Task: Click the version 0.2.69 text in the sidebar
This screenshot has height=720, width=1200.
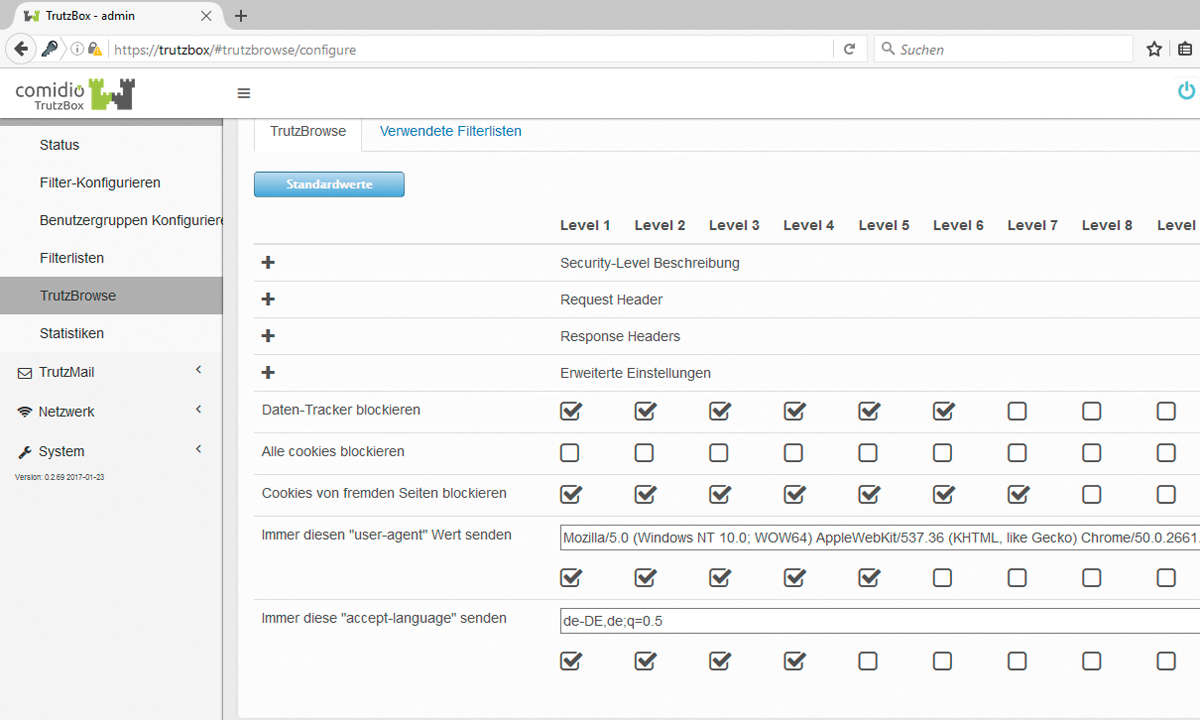Action: click(x=60, y=477)
